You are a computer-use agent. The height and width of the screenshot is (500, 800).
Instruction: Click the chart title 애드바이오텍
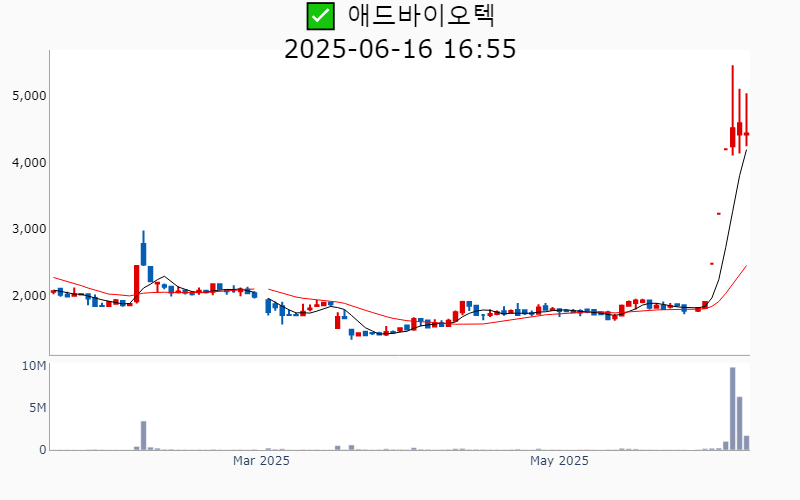tap(421, 15)
